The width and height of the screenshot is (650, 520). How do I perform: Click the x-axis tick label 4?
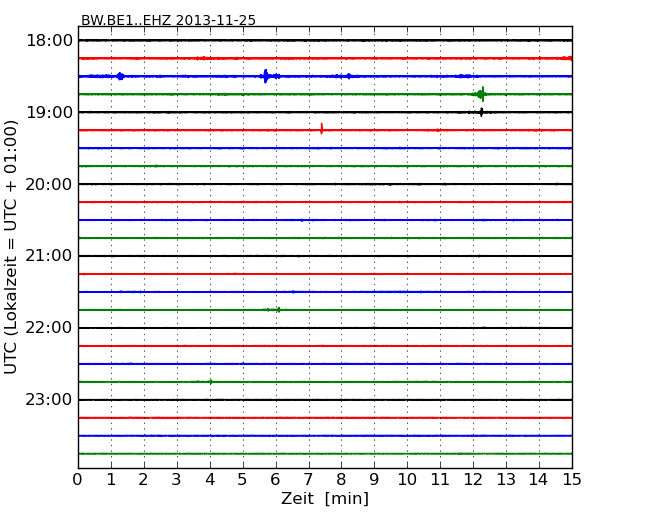click(x=210, y=480)
